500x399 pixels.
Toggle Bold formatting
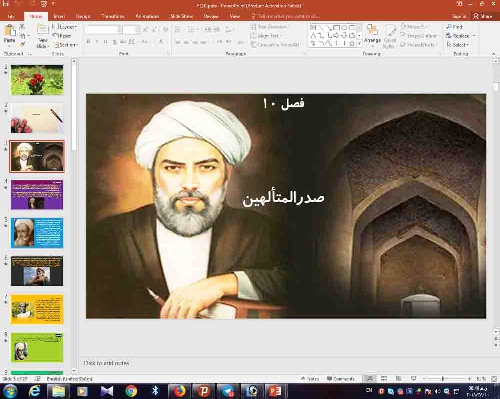tap(89, 42)
